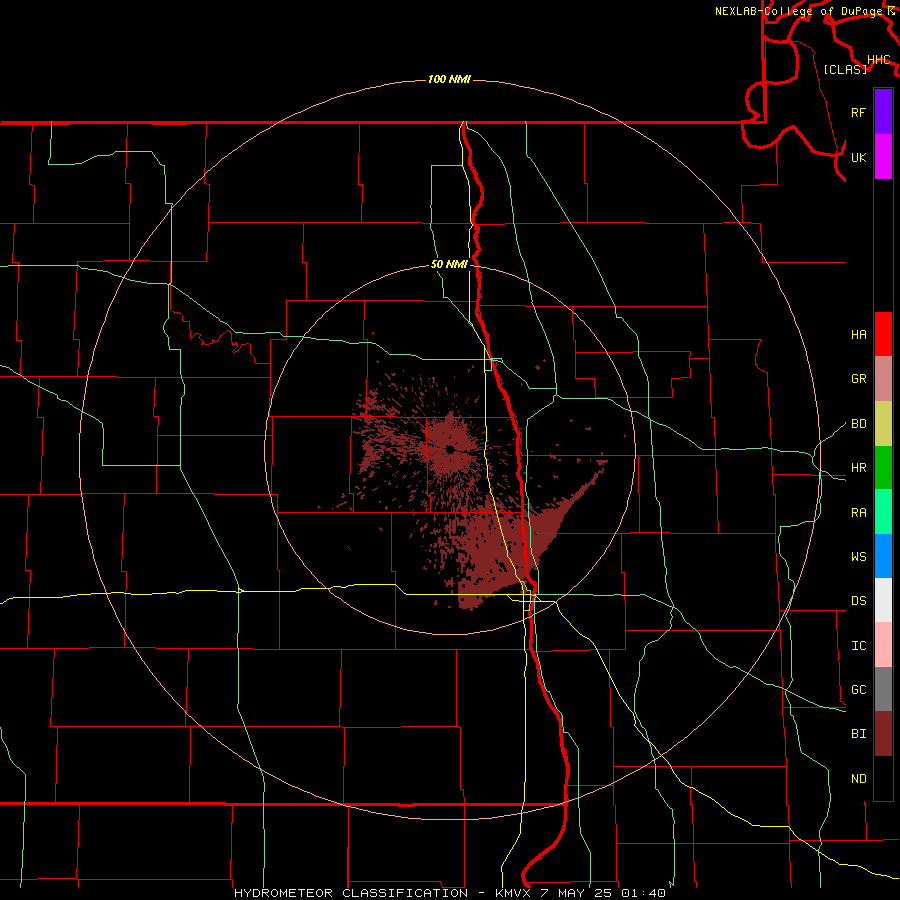
Task: Click the DS legend label
Action: tap(859, 601)
